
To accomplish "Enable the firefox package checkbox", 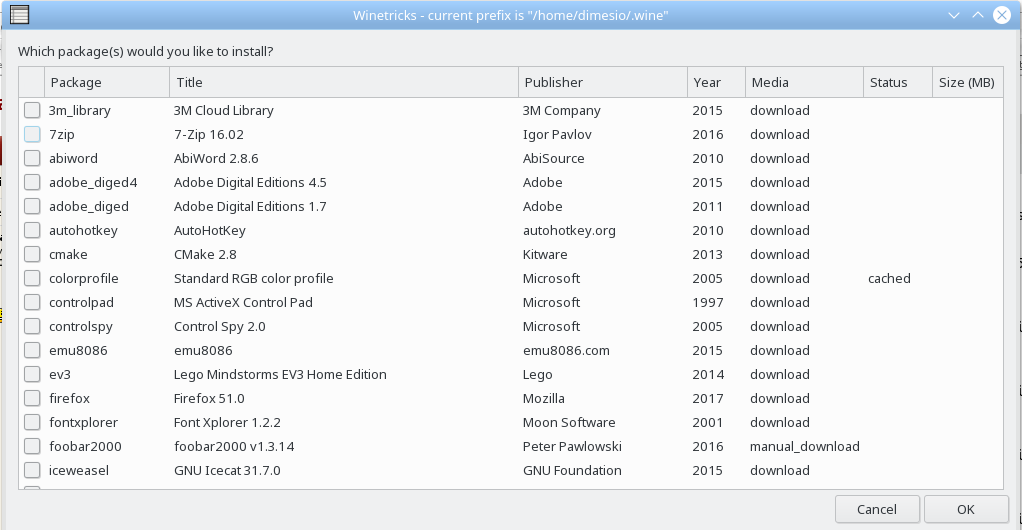I will [32, 398].
